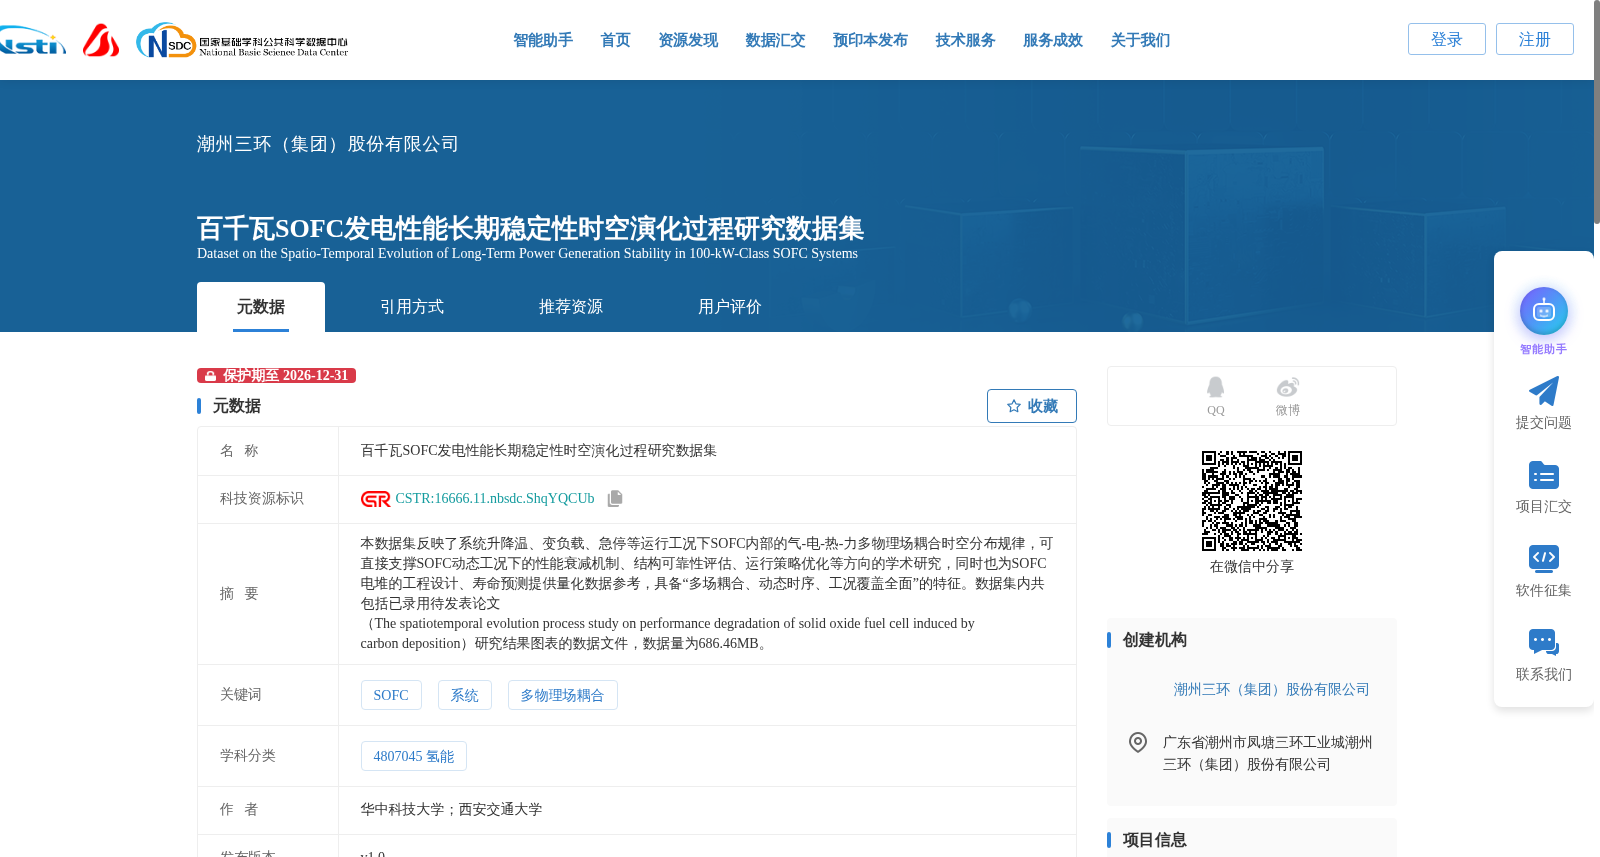
Task: Click the page vertical scrollbar thumb
Action: (x=1596, y=112)
